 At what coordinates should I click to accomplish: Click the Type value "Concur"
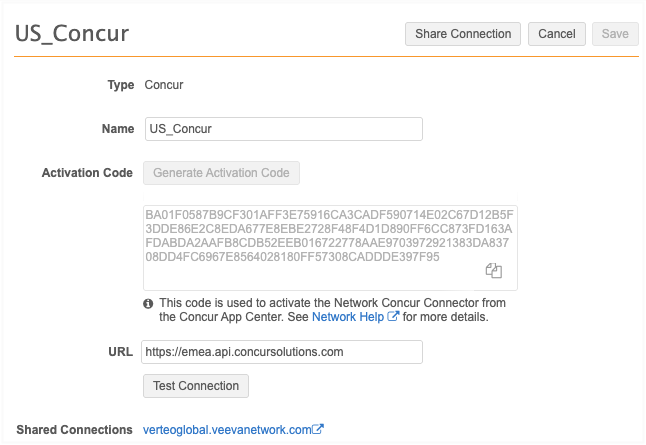pyautogui.click(x=164, y=85)
